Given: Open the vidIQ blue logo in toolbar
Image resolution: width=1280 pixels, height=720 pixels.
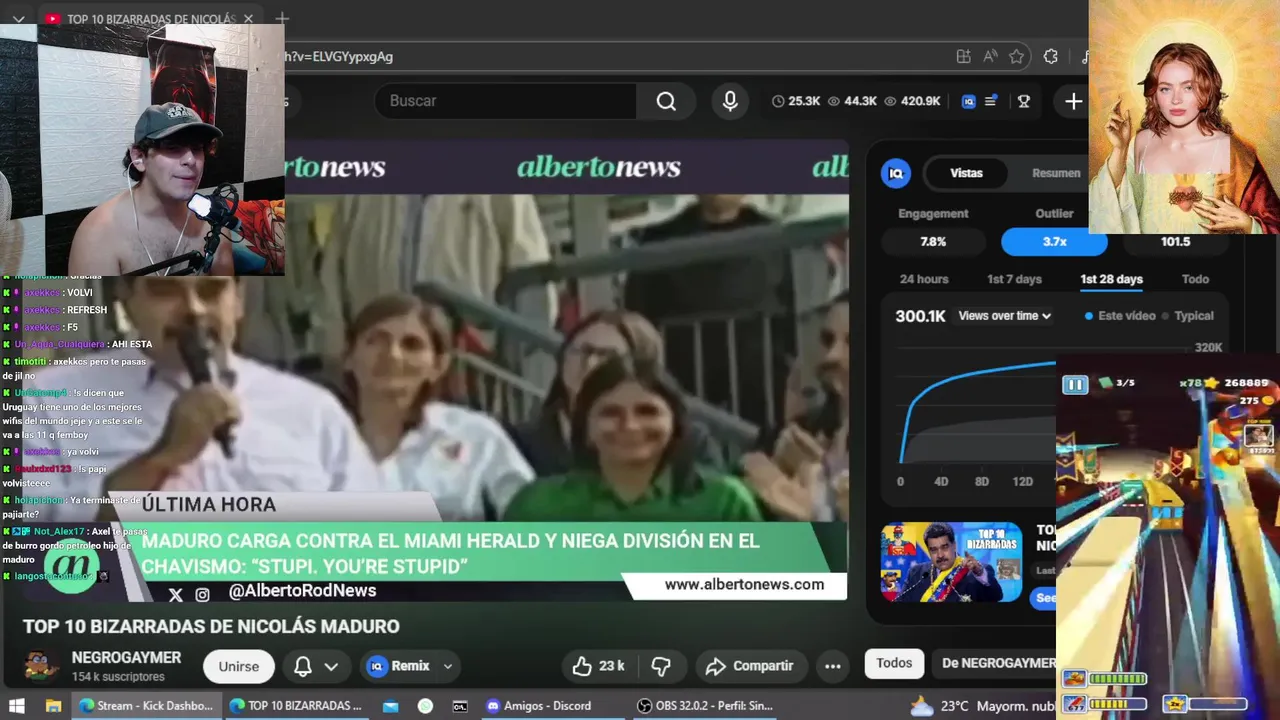Looking at the screenshot, I should [x=968, y=101].
